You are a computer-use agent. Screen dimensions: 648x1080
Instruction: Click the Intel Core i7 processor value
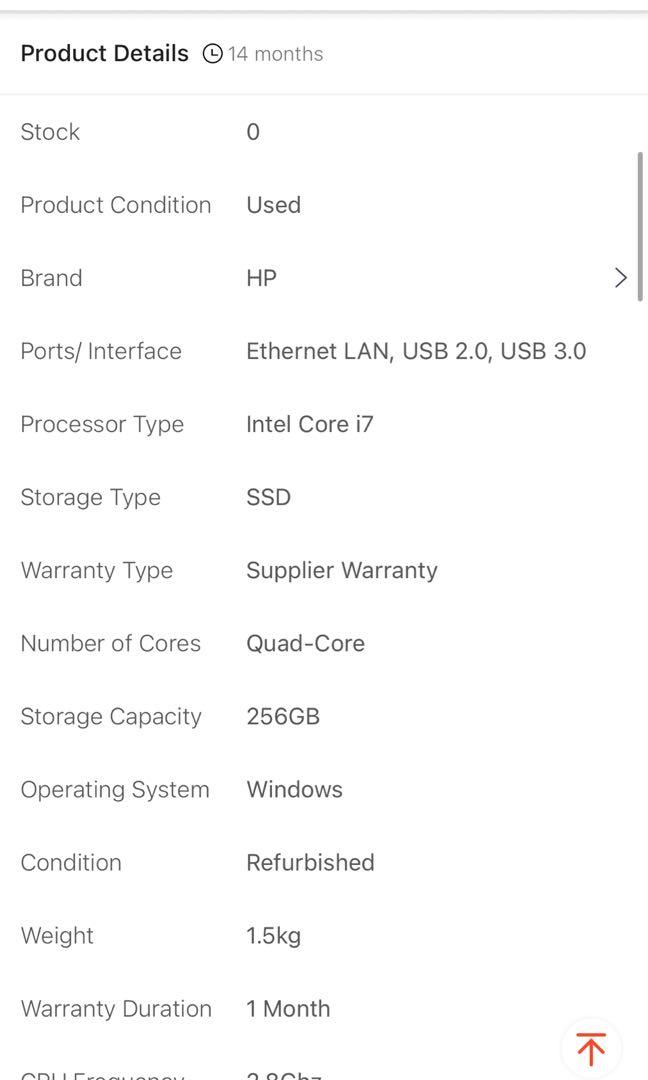pos(310,424)
